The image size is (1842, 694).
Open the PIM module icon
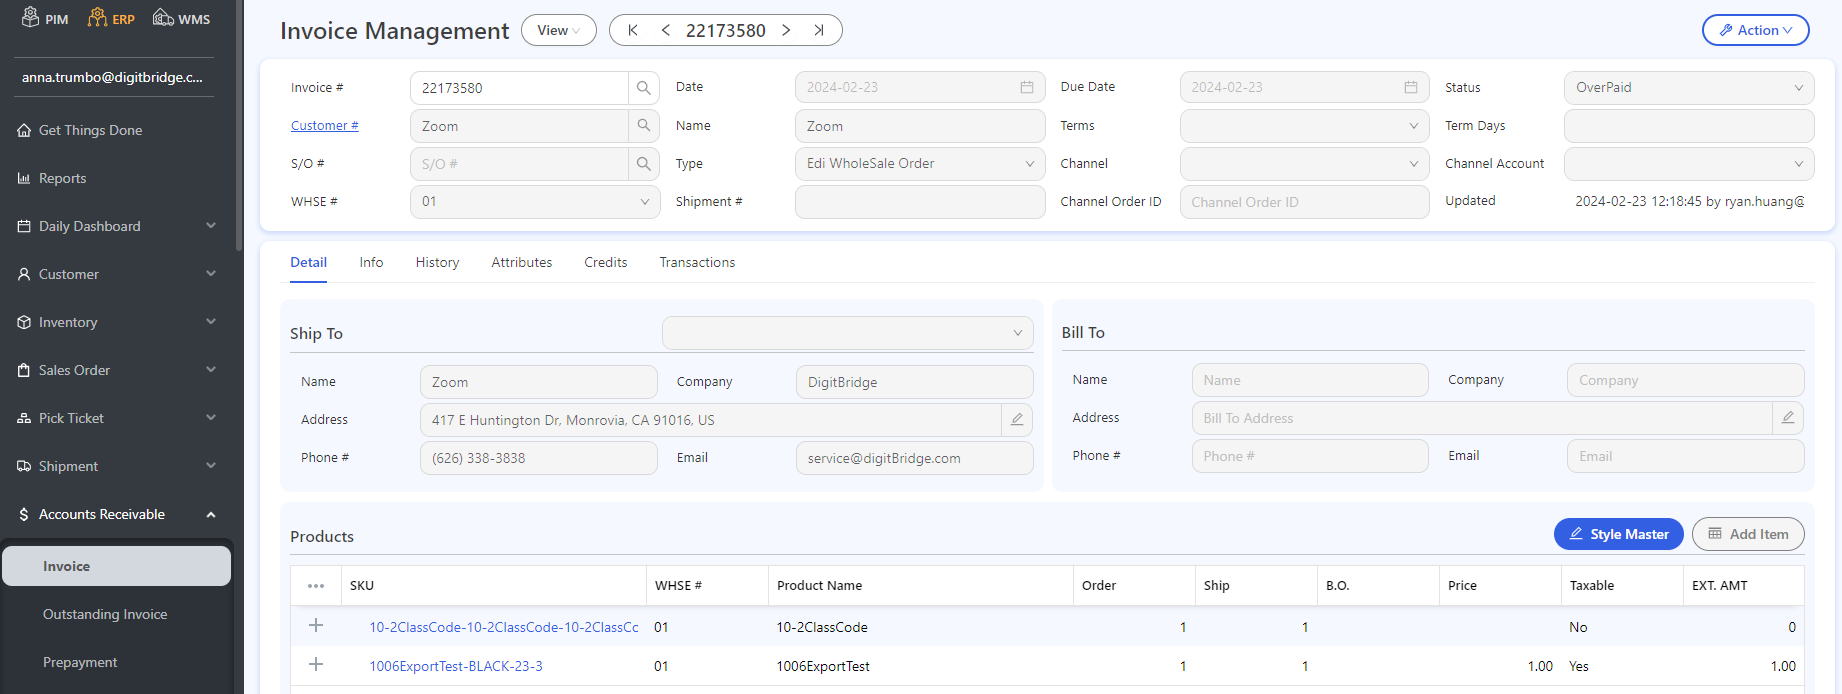pos(31,17)
